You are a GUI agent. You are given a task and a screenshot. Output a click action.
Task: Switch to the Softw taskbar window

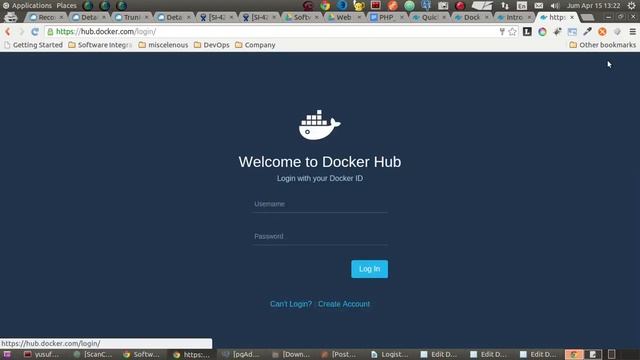141,354
